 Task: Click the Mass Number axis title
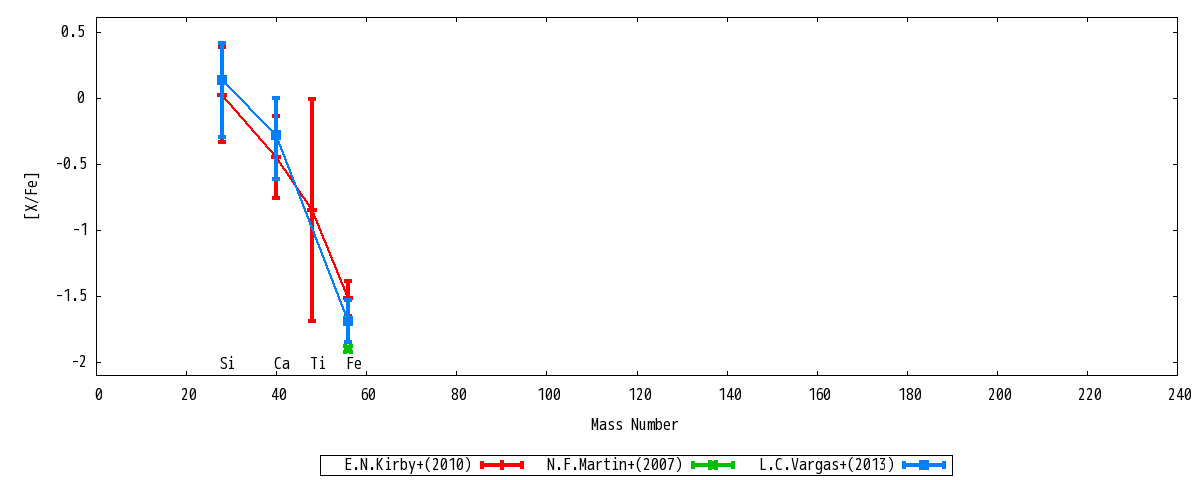pos(634,425)
